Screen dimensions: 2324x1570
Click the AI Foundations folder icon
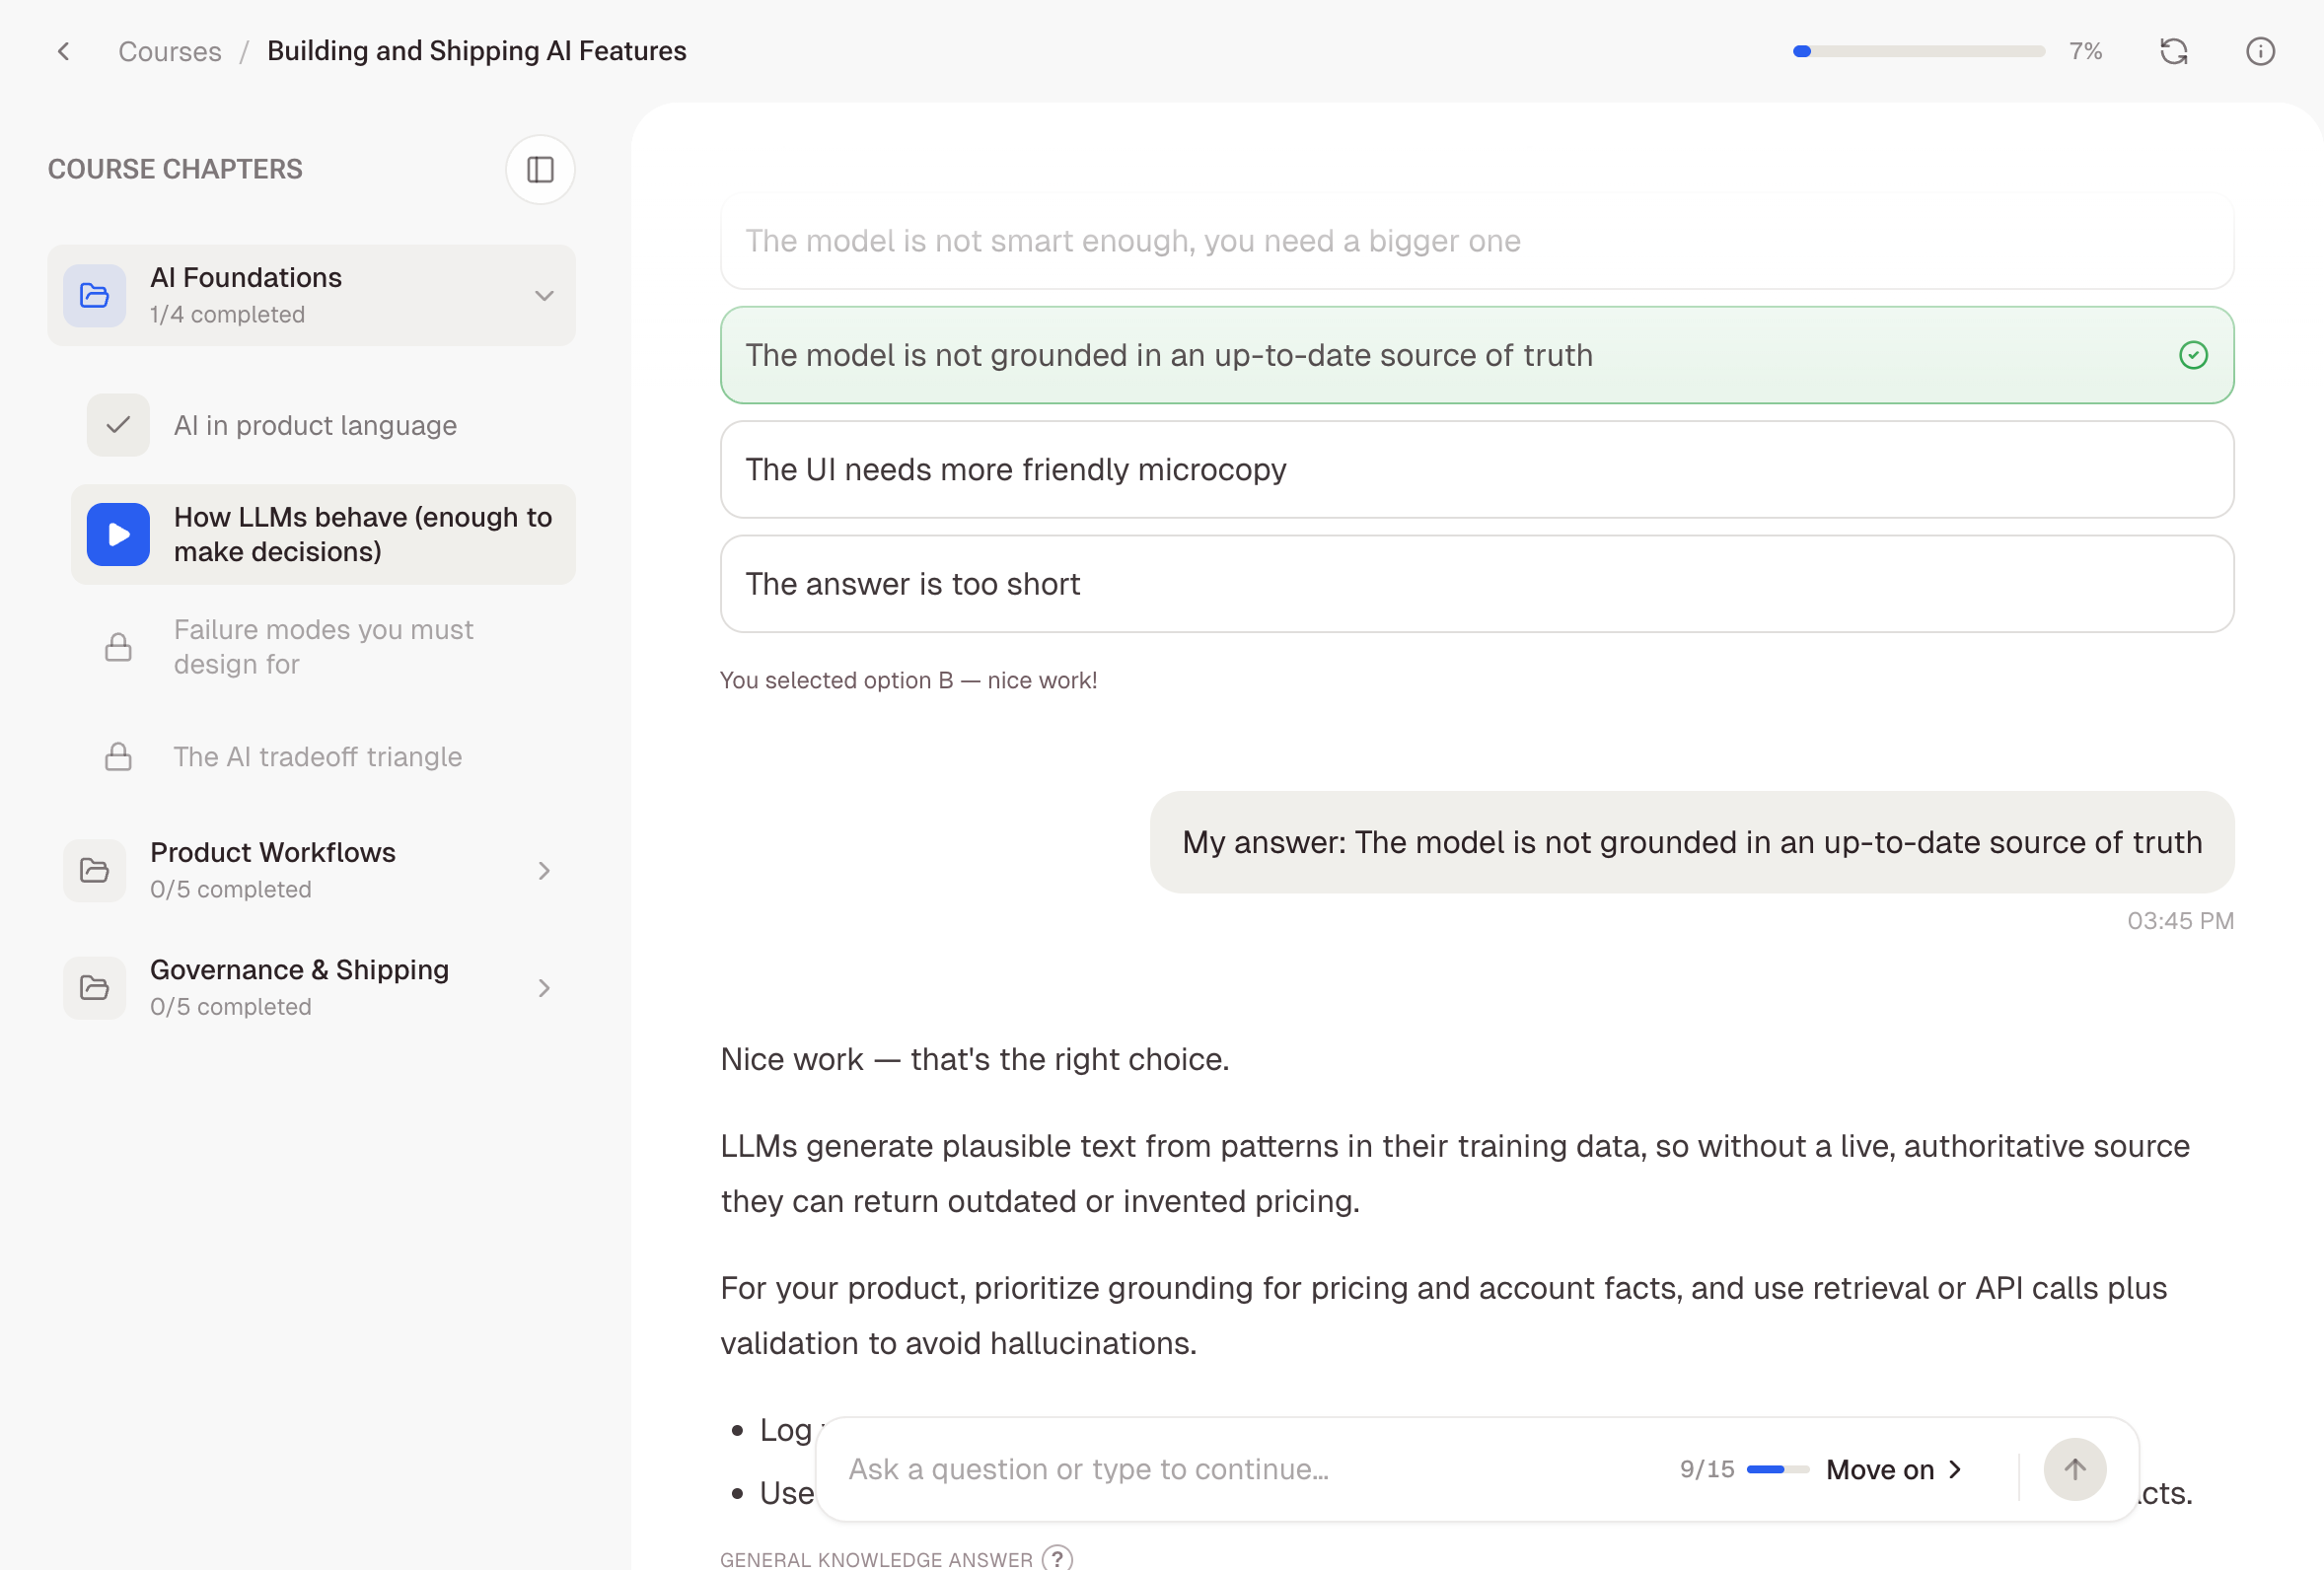coord(94,295)
